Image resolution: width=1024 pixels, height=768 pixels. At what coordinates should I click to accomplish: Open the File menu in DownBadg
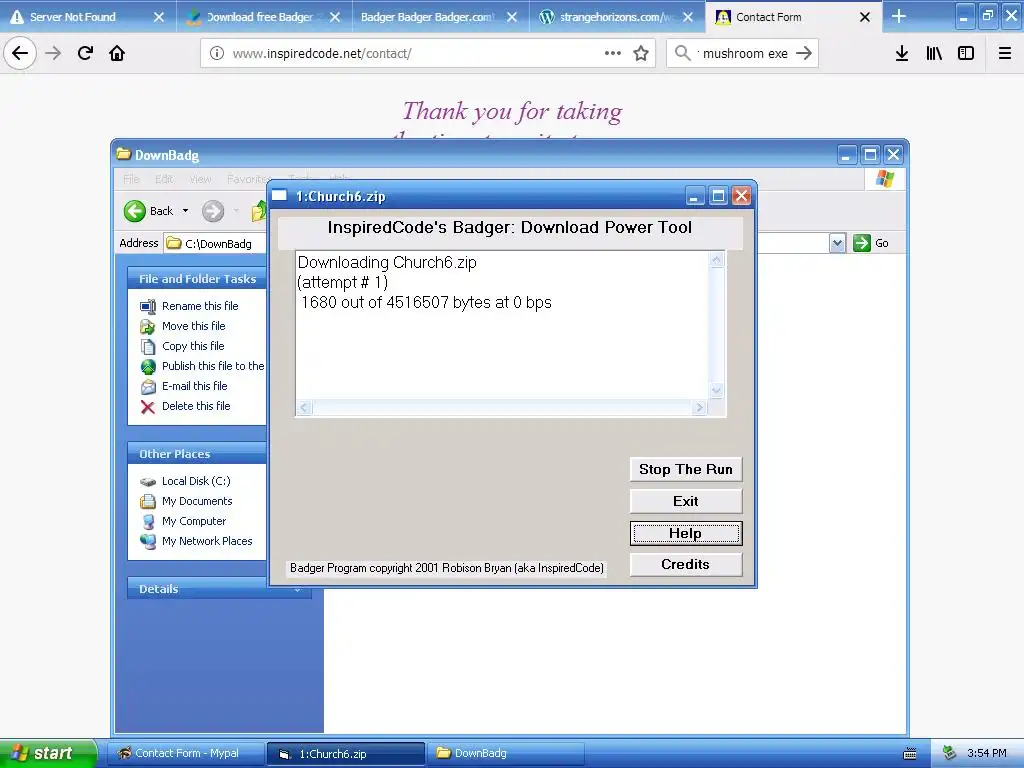131,179
